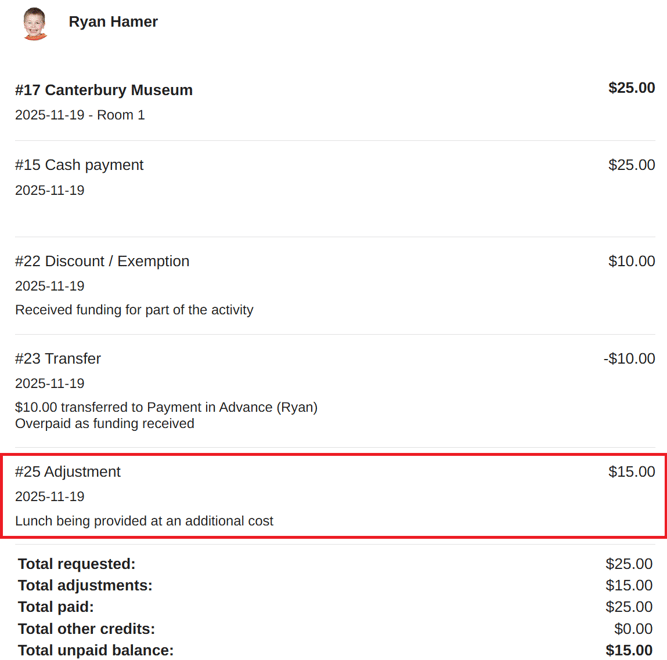Click the Total requested label

click(77, 564)
